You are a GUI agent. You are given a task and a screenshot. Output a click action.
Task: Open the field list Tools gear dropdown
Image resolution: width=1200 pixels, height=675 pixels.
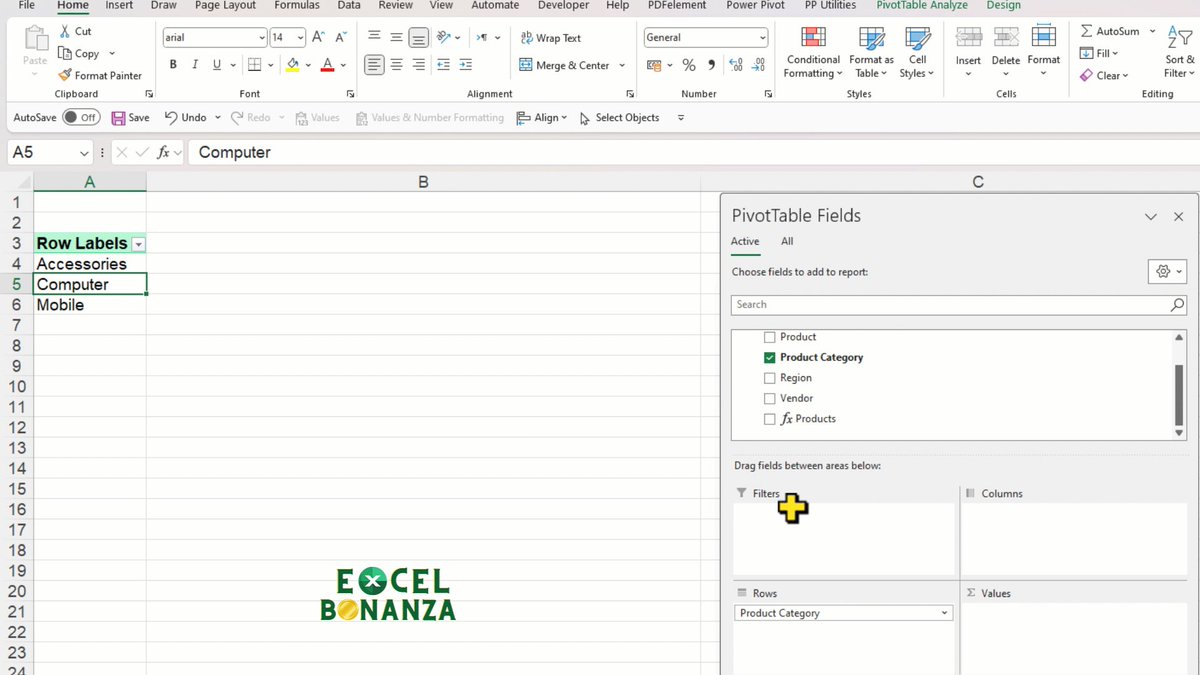point(1168,271)
